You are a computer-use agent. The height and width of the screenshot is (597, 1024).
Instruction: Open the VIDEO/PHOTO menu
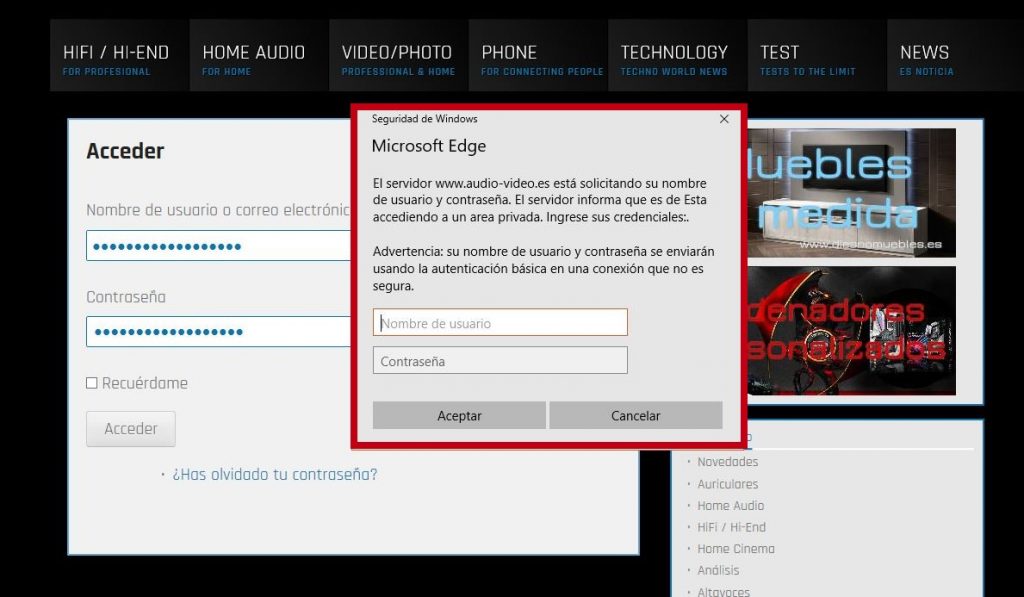[398, 56]
